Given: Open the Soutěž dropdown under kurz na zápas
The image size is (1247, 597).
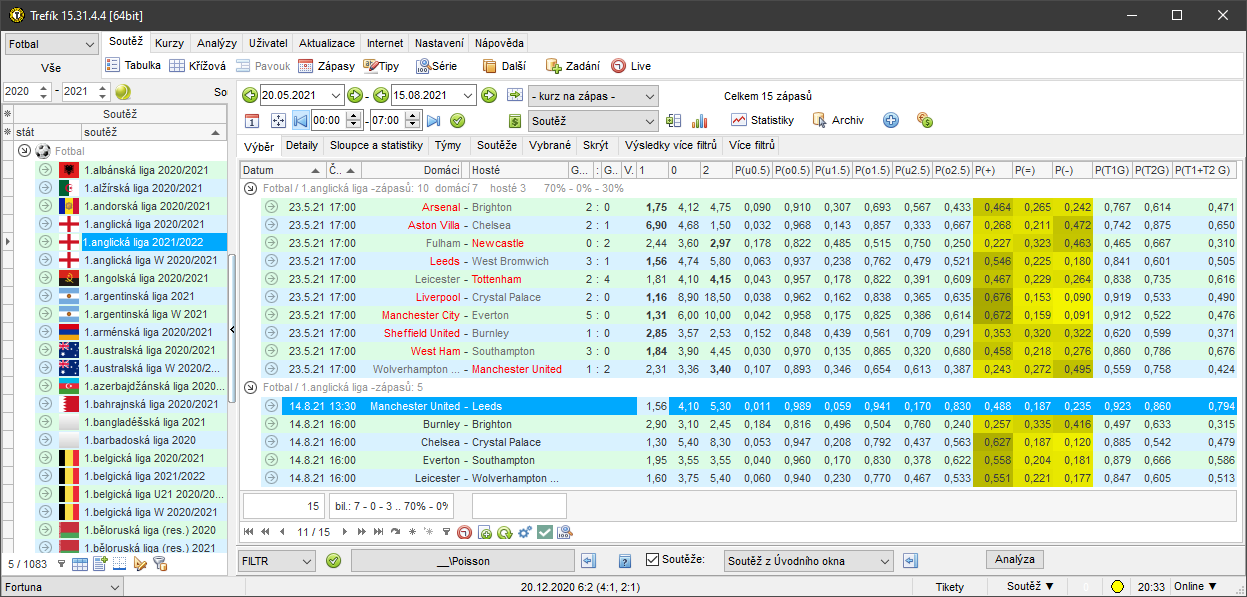Looking at the screenshot, I should pos(593,121).
